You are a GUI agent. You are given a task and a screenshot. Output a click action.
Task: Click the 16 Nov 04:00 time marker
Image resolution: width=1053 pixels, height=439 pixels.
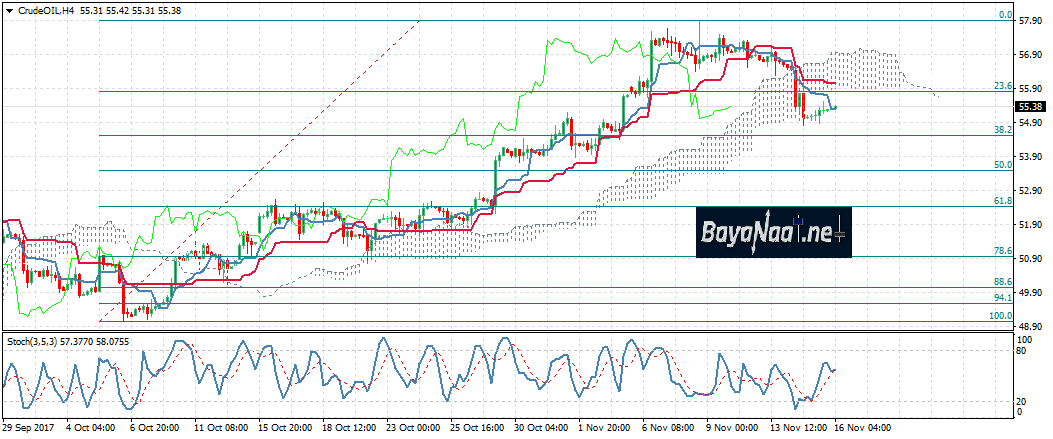coord(864,427)
